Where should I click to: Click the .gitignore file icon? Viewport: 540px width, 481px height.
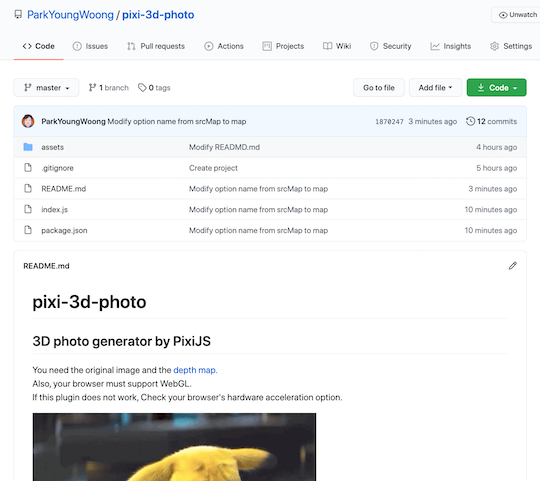click(28, 168)
